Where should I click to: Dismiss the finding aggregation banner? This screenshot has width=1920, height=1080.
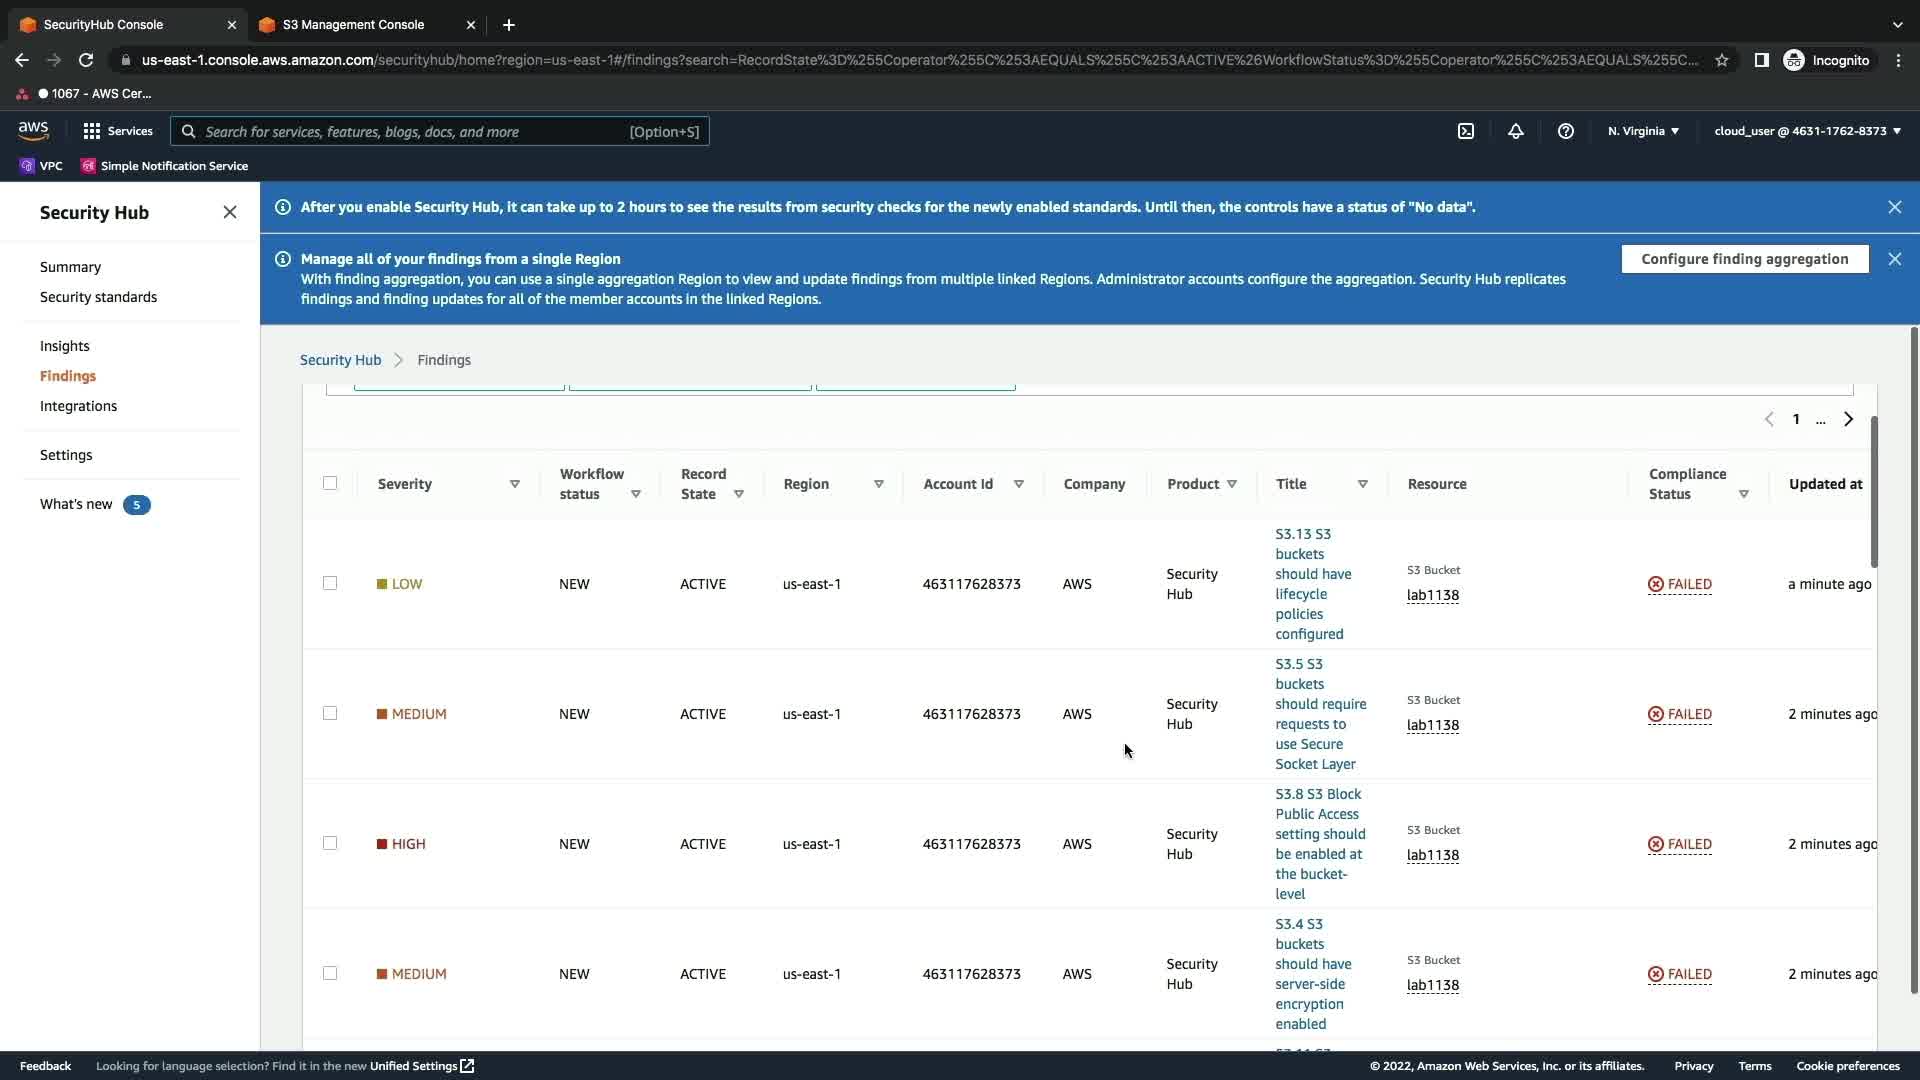coord(1894,259)
